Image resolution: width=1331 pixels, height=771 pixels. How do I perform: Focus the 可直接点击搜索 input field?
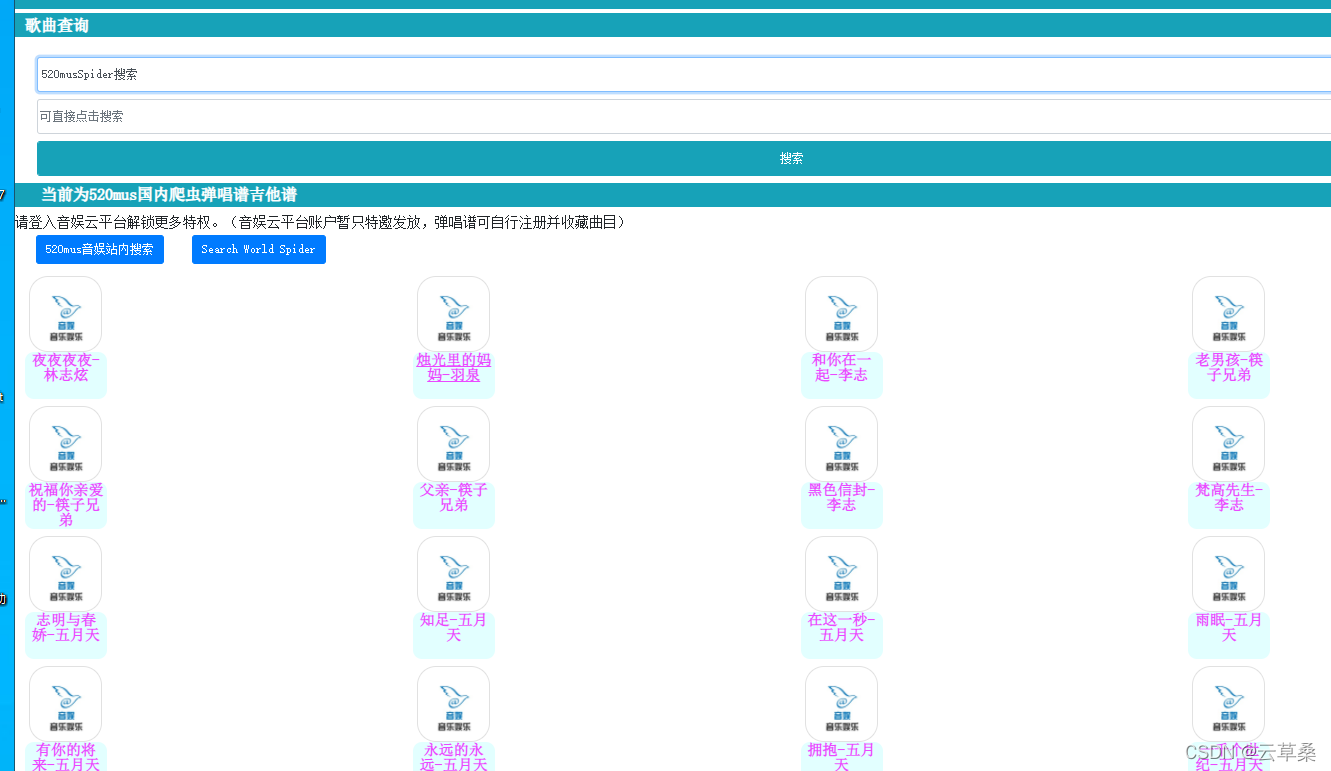tap(684, 116)
